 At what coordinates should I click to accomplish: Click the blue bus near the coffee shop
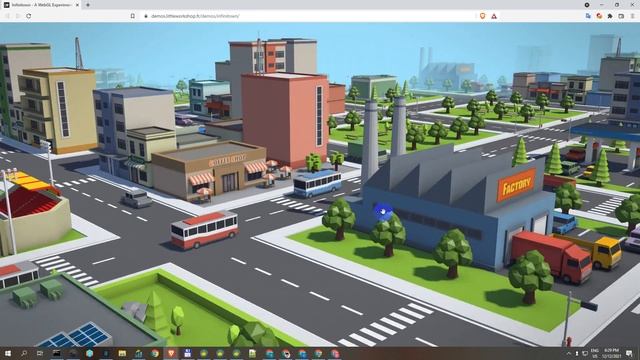pyautogui.click(x=317, y=184)
